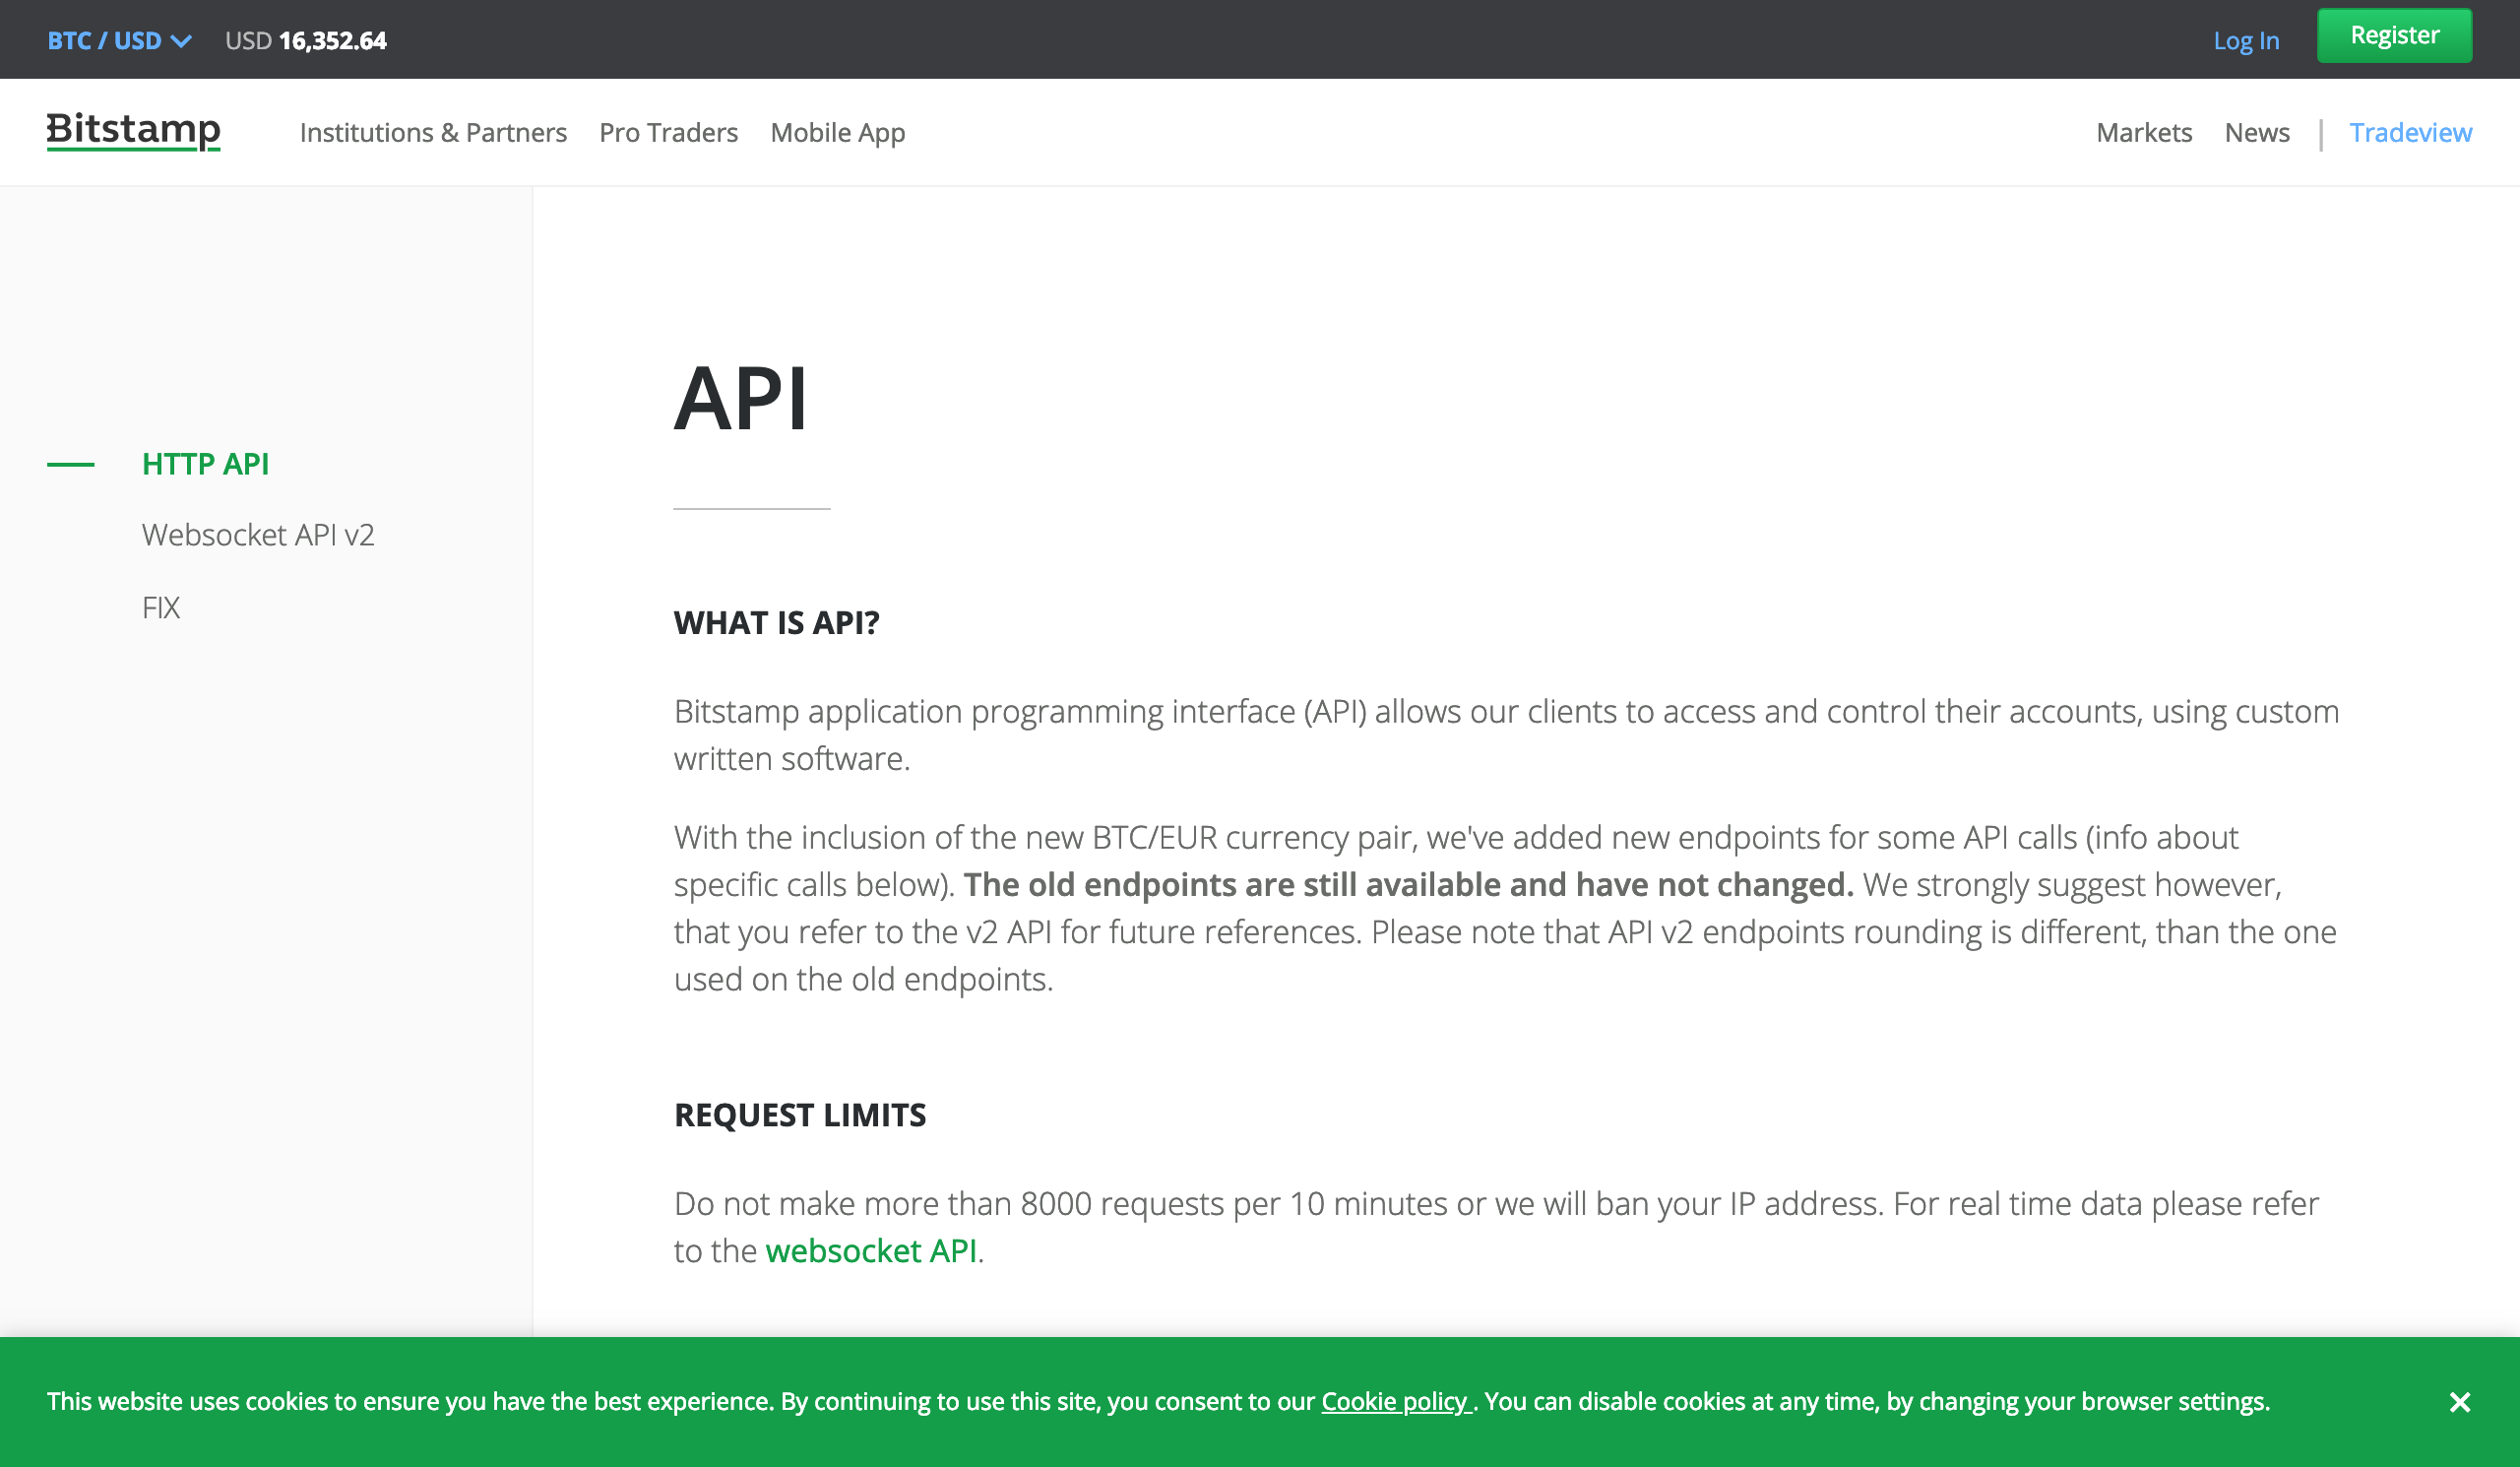
Task: Click the Pro Traders navigation item
Action: pos(668,131)
